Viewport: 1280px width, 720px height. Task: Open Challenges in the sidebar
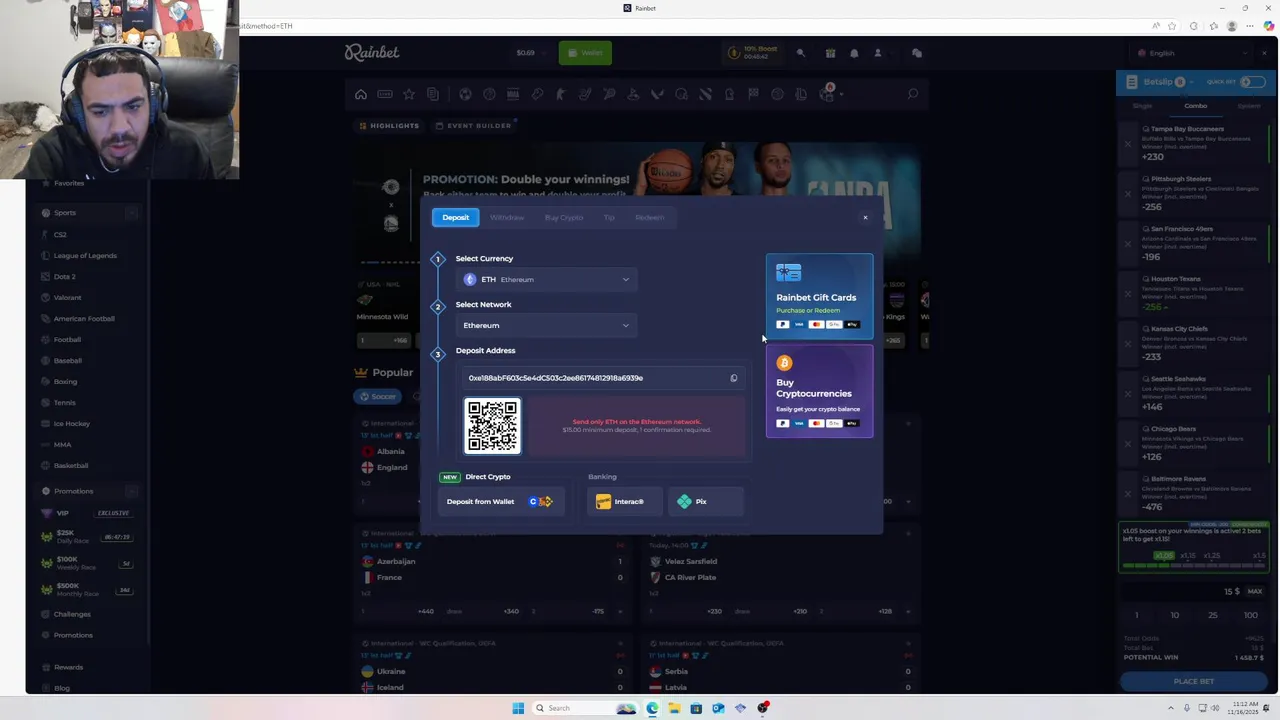(72, 614)
